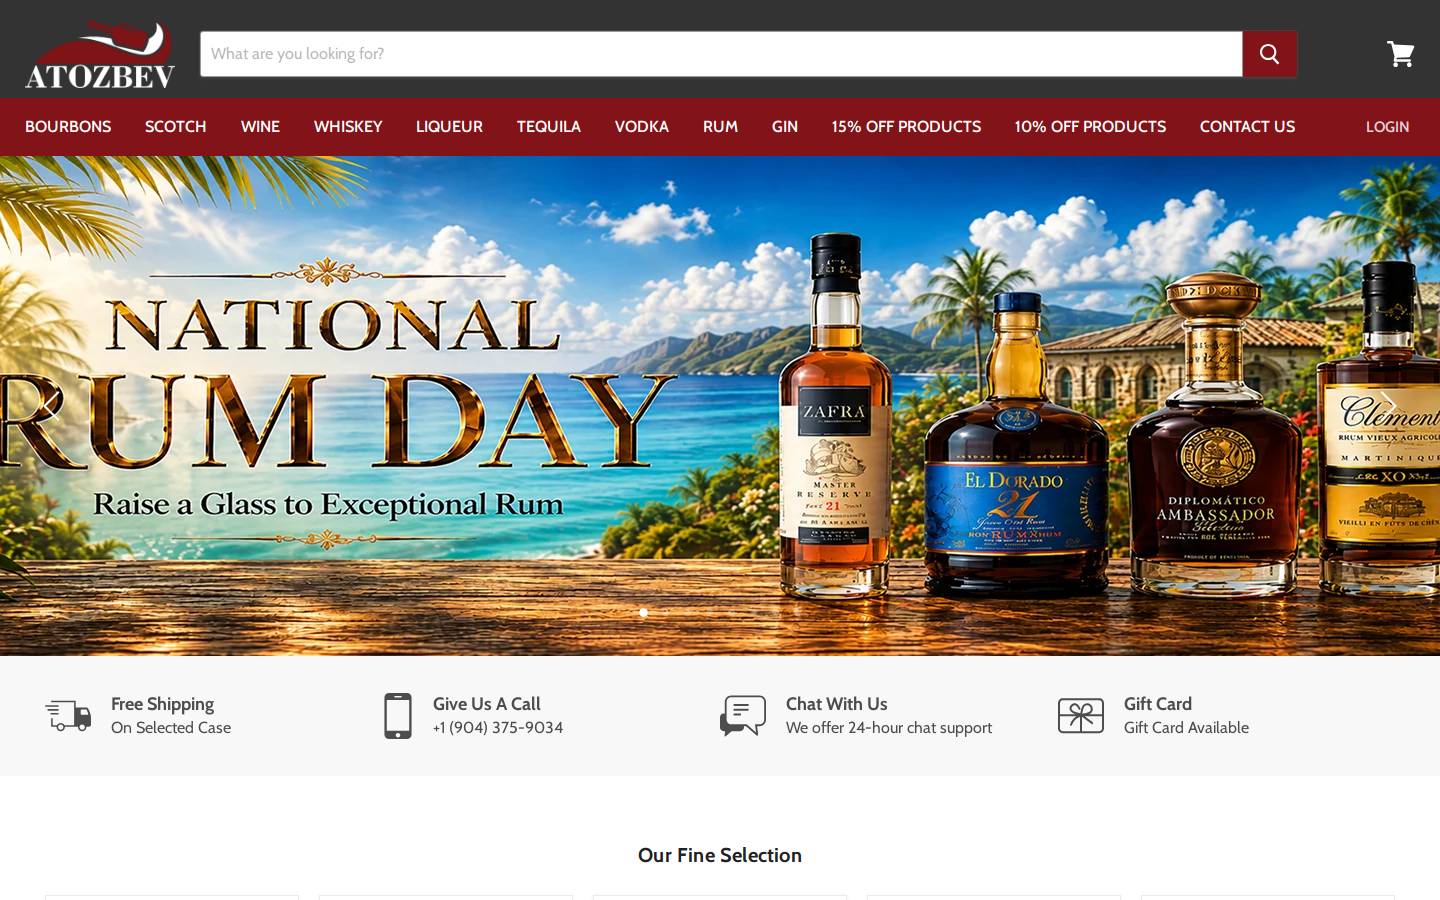Click the gift card icon

coord(1081,716)
